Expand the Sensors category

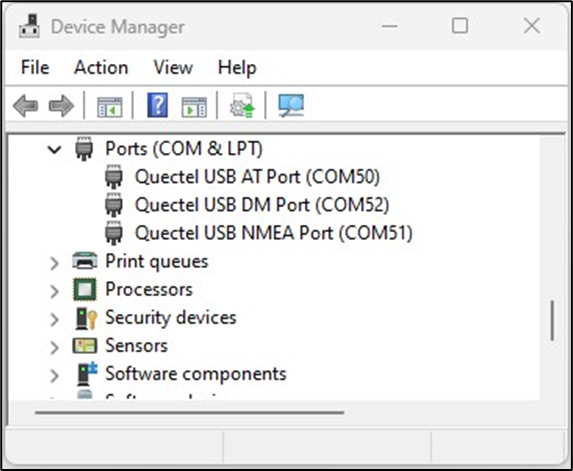click(54, 347)
